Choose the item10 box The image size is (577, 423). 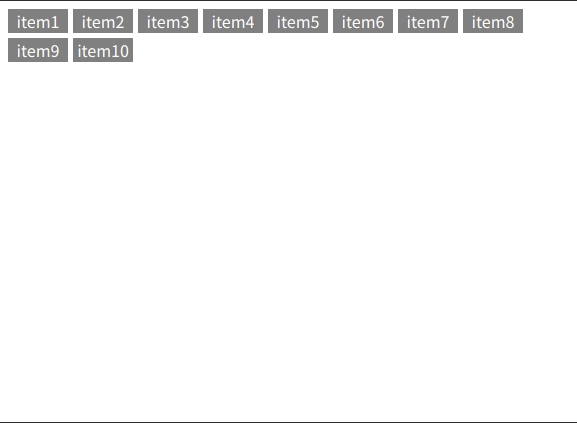pos(103,50)
